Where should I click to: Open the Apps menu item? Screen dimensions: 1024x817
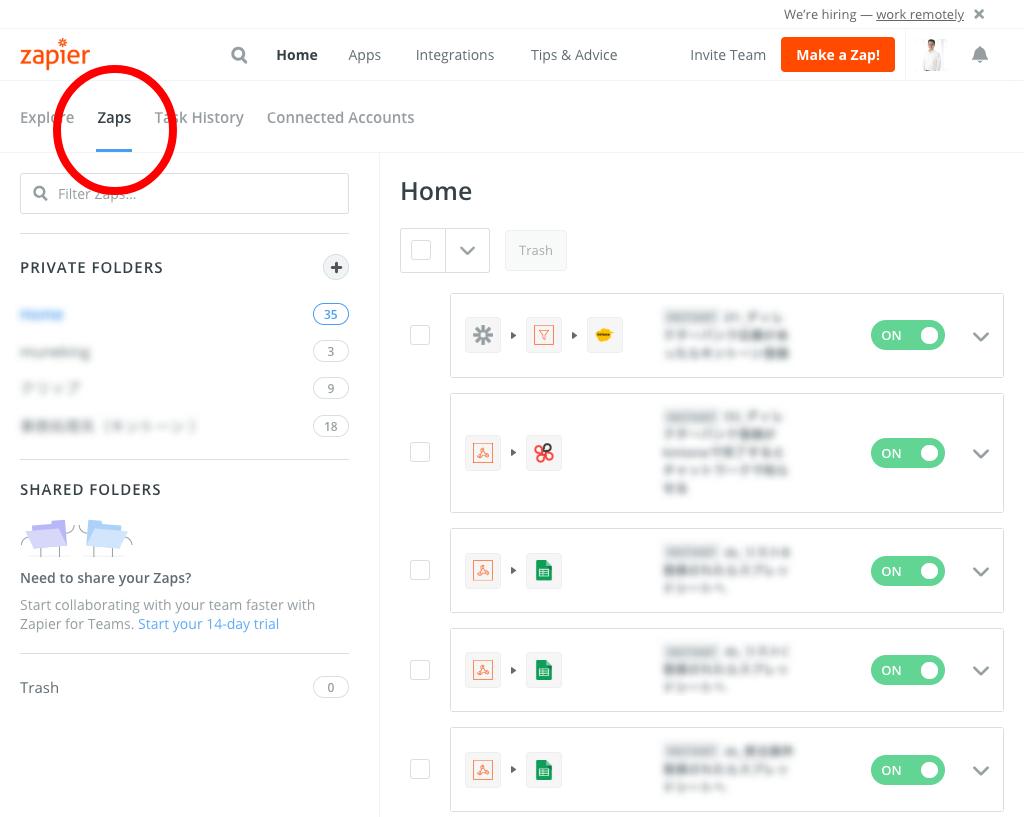(364, 56)
